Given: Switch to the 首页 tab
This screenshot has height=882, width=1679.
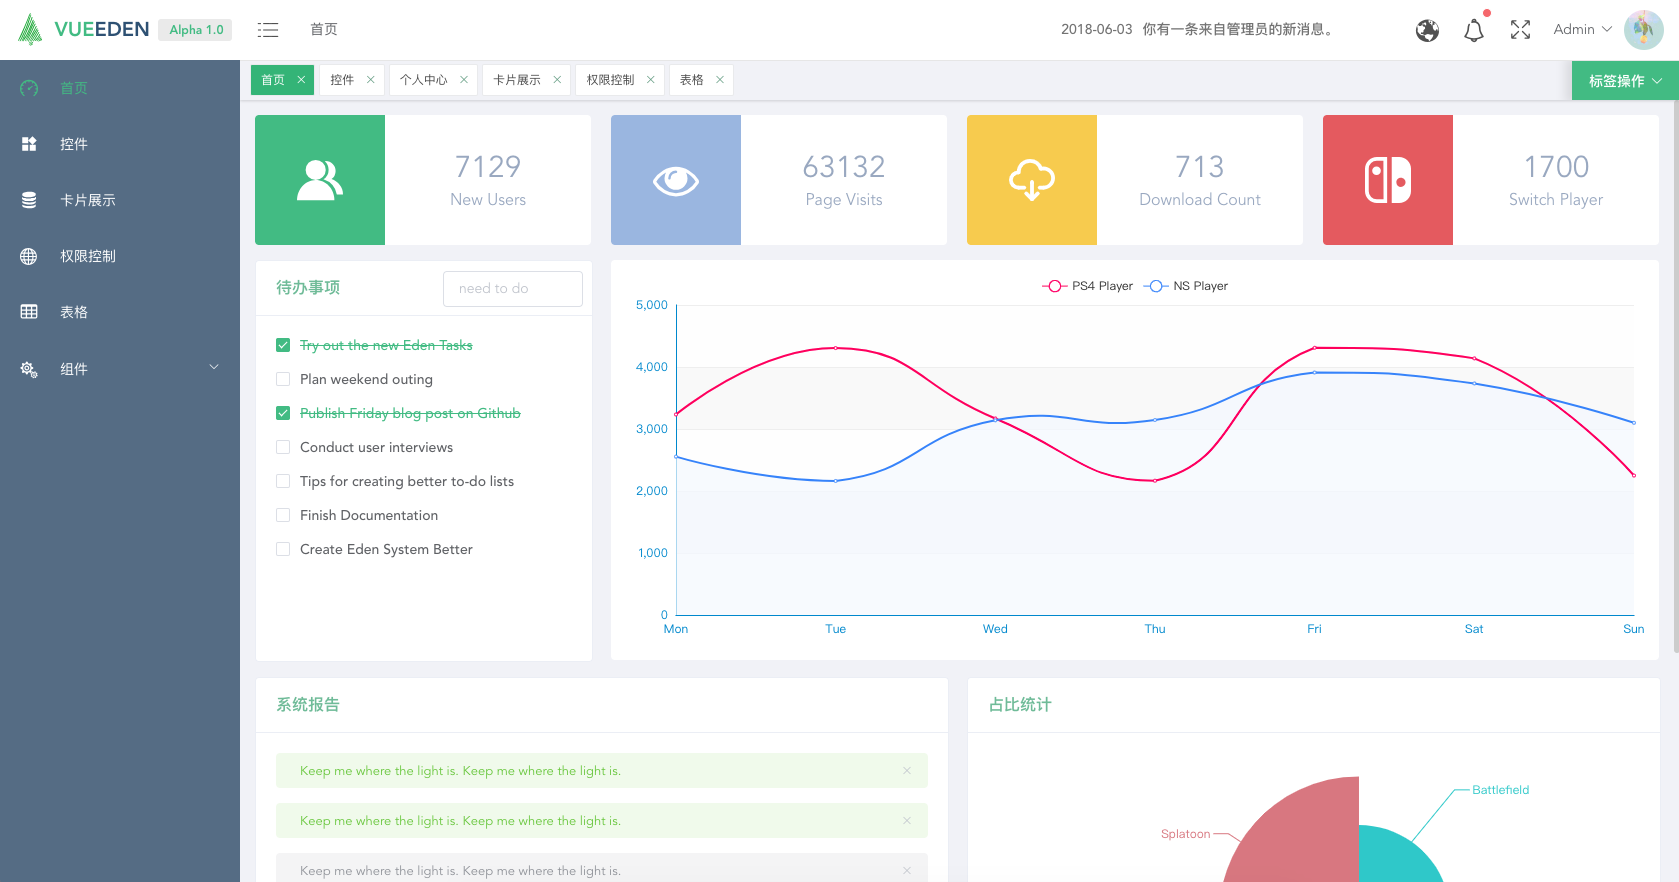Looking at the screenshot, I should click(x=273, y=80).
